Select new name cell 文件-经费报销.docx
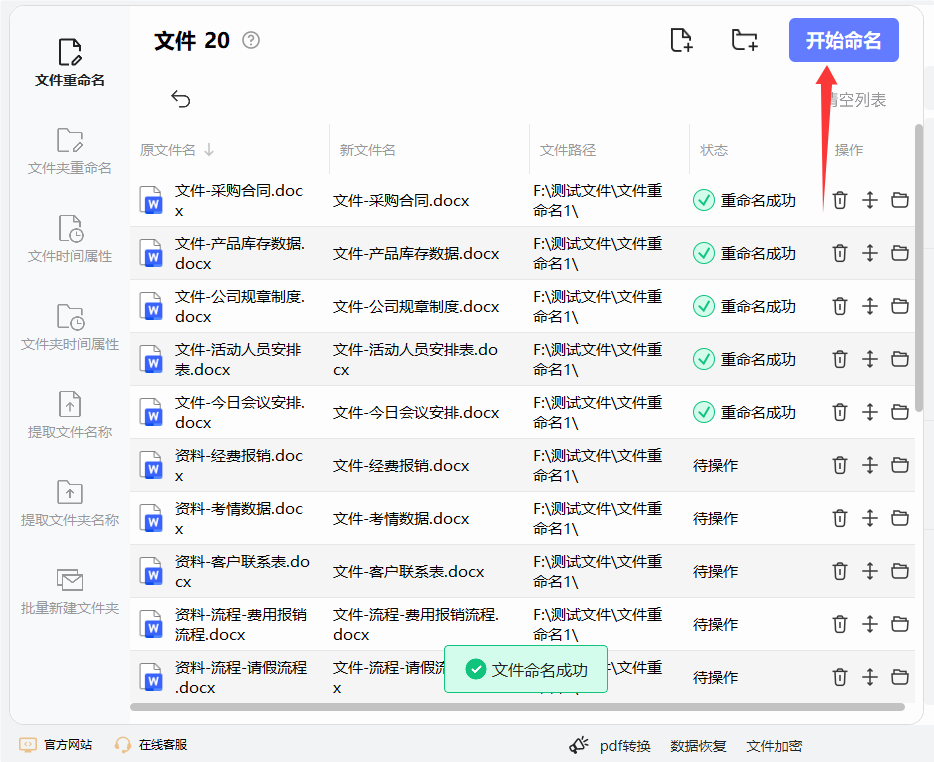Screen dimensions: 934x762 pyautogui.click(x=401, y=465)
